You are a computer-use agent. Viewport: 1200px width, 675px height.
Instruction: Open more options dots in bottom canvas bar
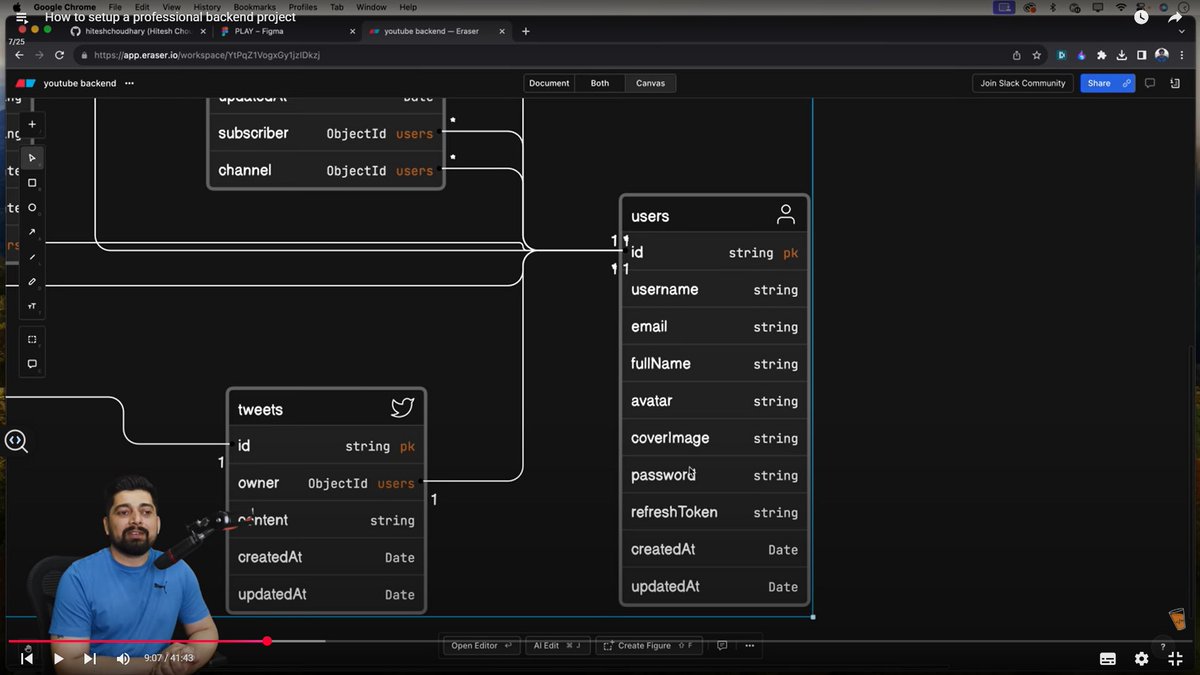pyautogui.click(x=749, y=646)
